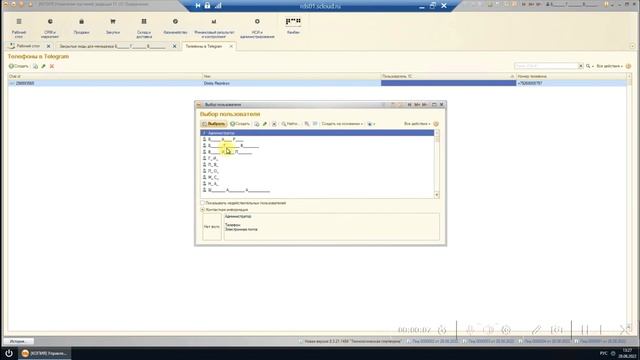Delete the record with the red X icon
This screenshot has width=640, height=360.
pyautogui.click(x=52, y=66)
